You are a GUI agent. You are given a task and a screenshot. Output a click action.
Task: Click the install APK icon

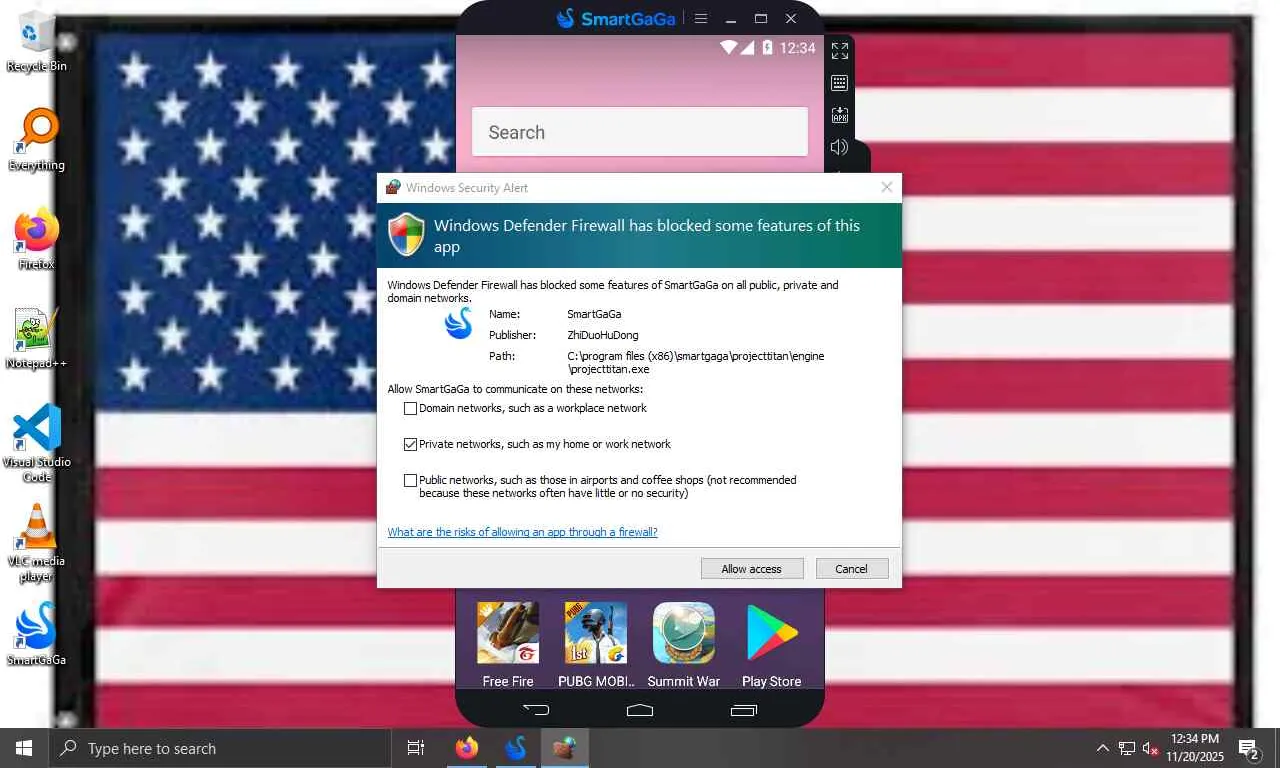click(x=840, y=115)
